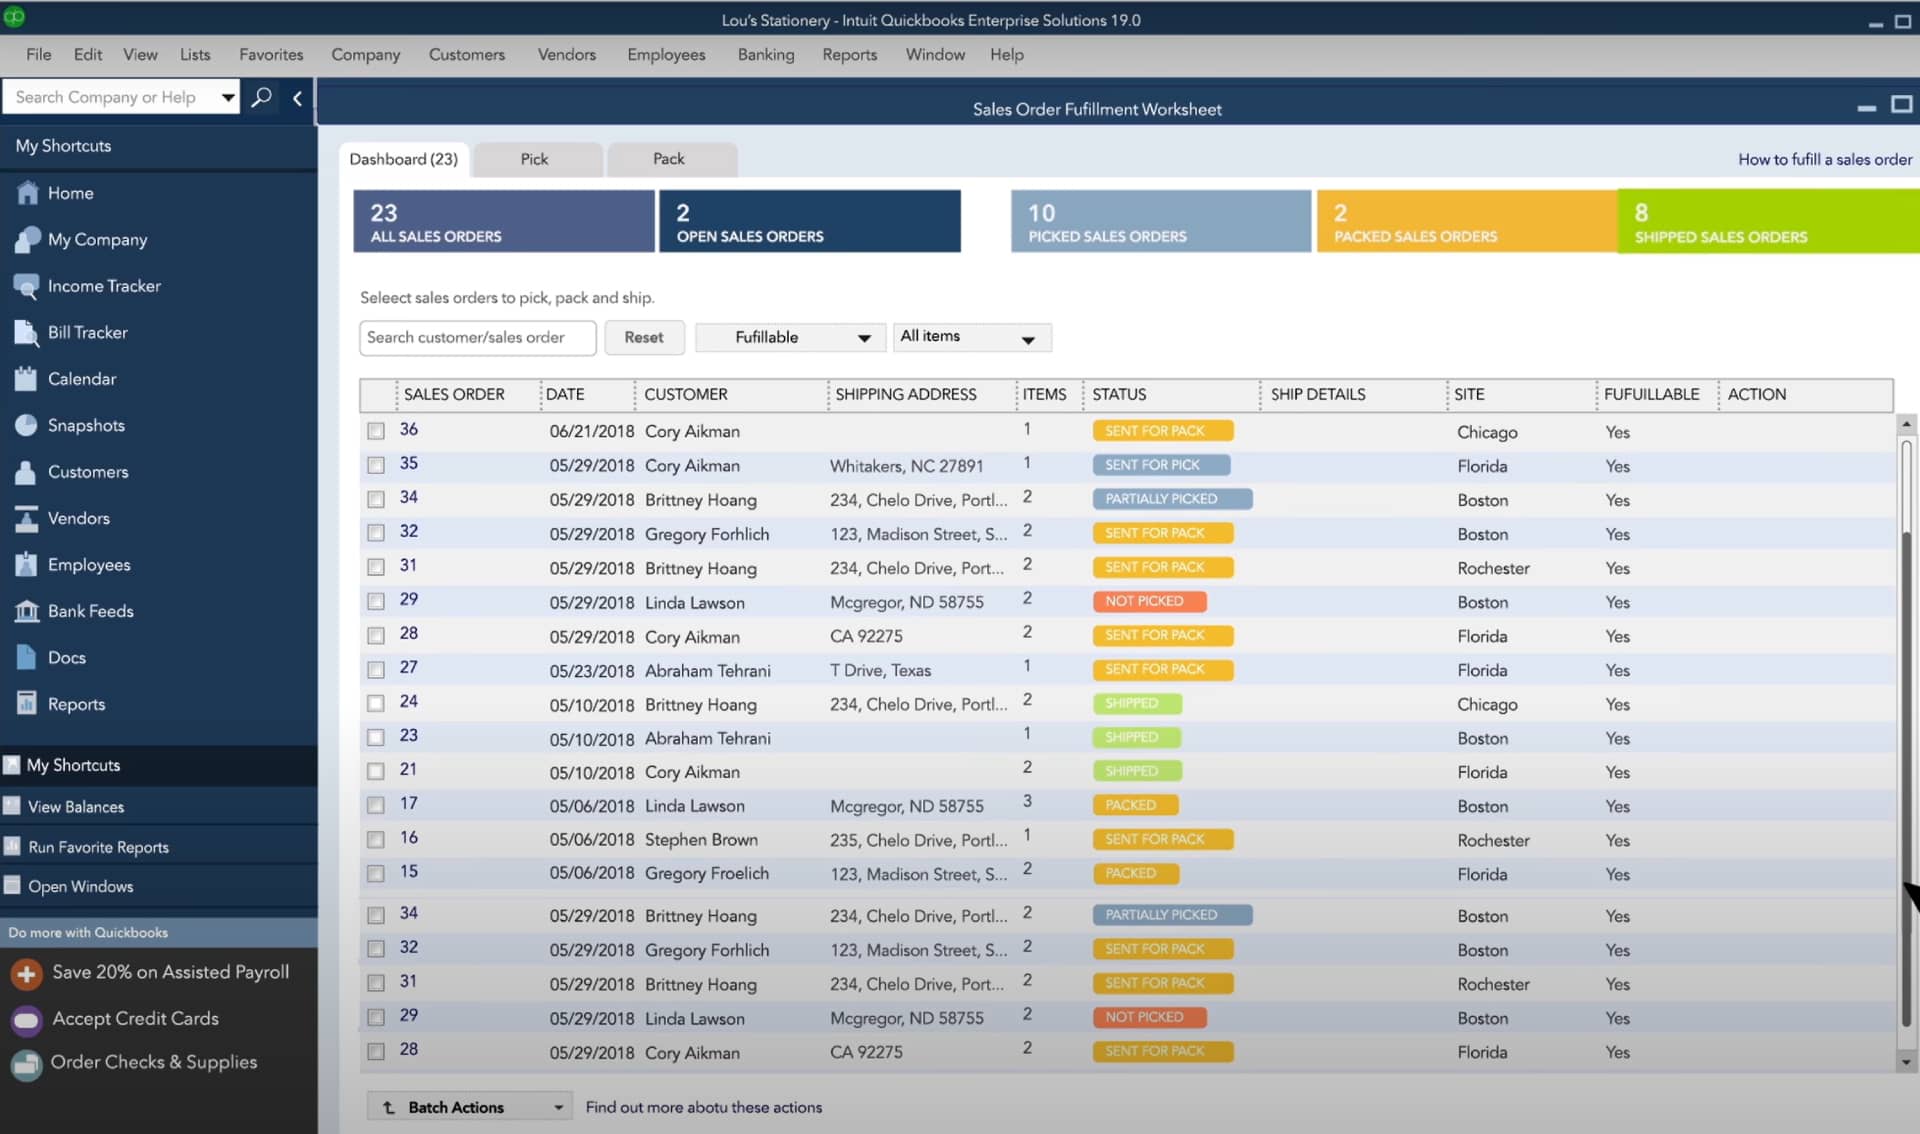Open Snapshots icon in sidebar
1920x1134 pixels.
coord(27,425)
